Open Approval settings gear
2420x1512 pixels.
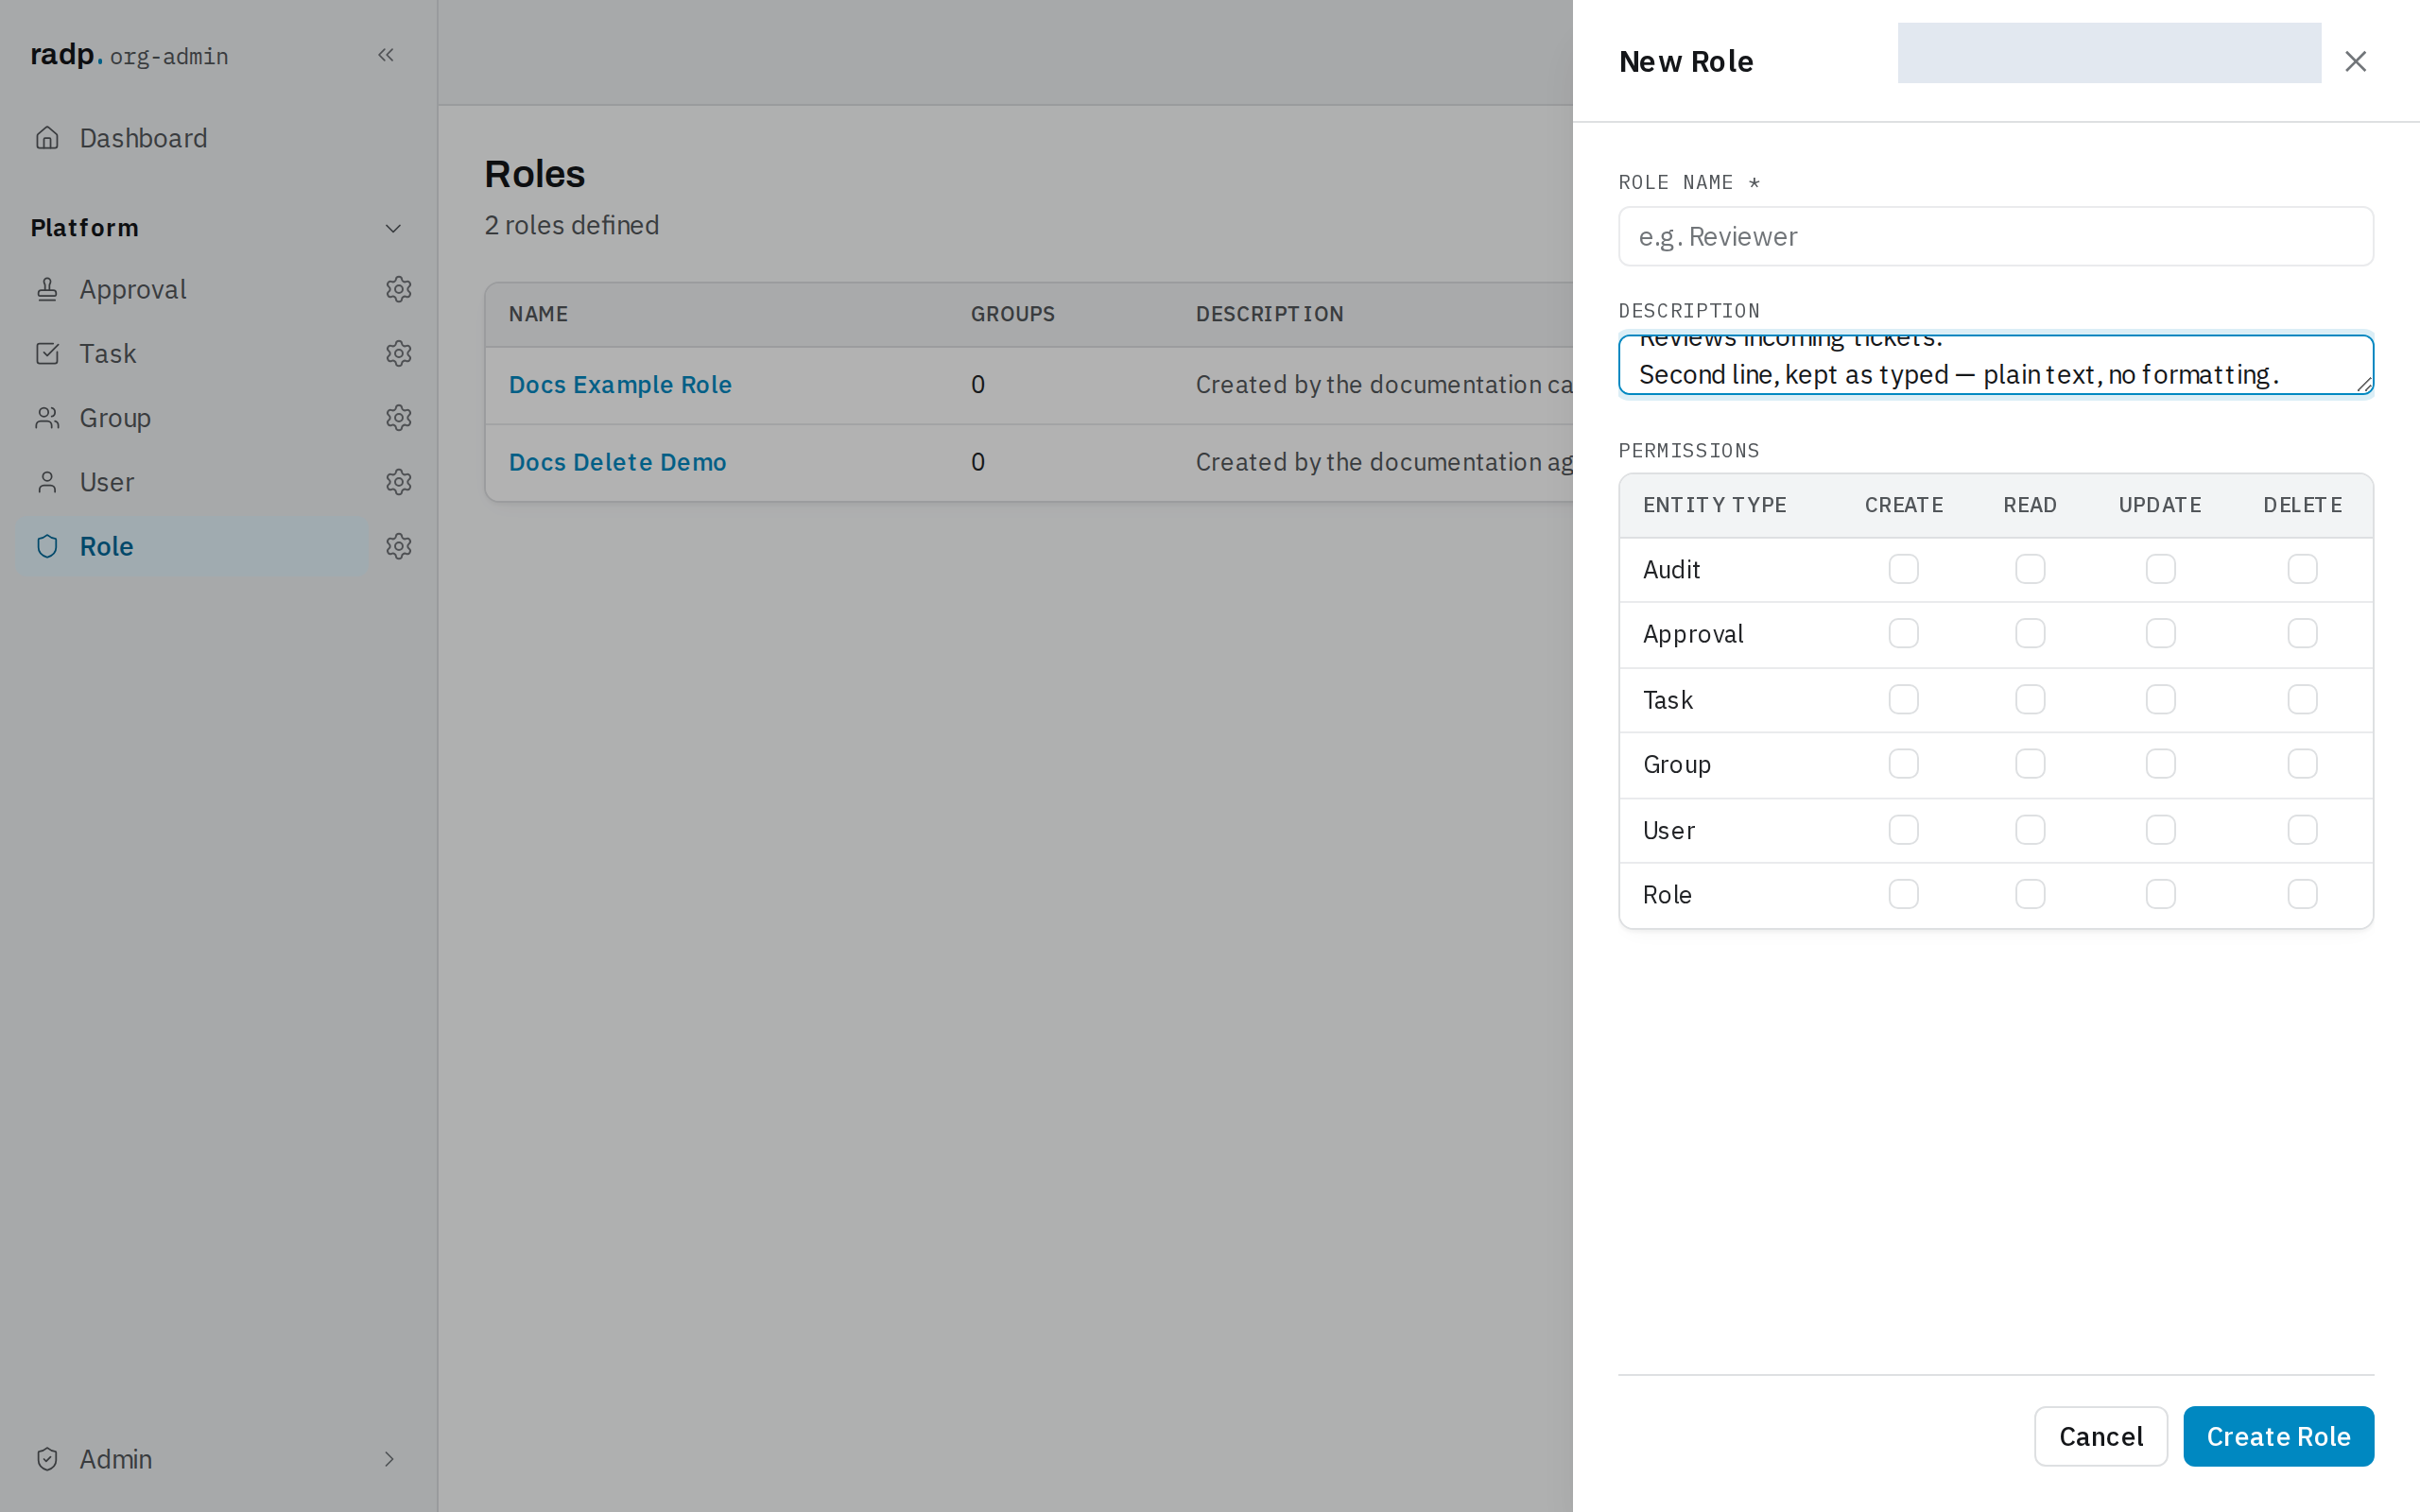(399, 289)
